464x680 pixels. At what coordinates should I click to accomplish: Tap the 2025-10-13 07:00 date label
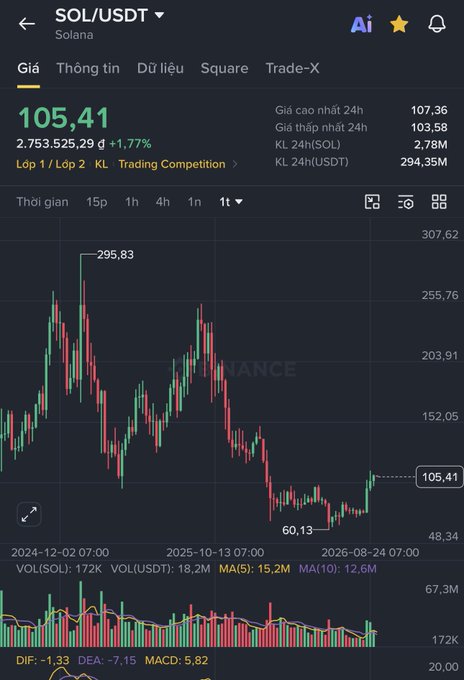click(x=215, y=552)
